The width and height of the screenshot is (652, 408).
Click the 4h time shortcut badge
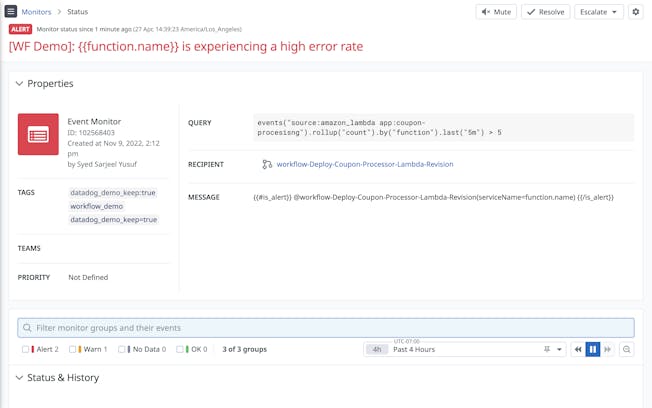point(377,349)
